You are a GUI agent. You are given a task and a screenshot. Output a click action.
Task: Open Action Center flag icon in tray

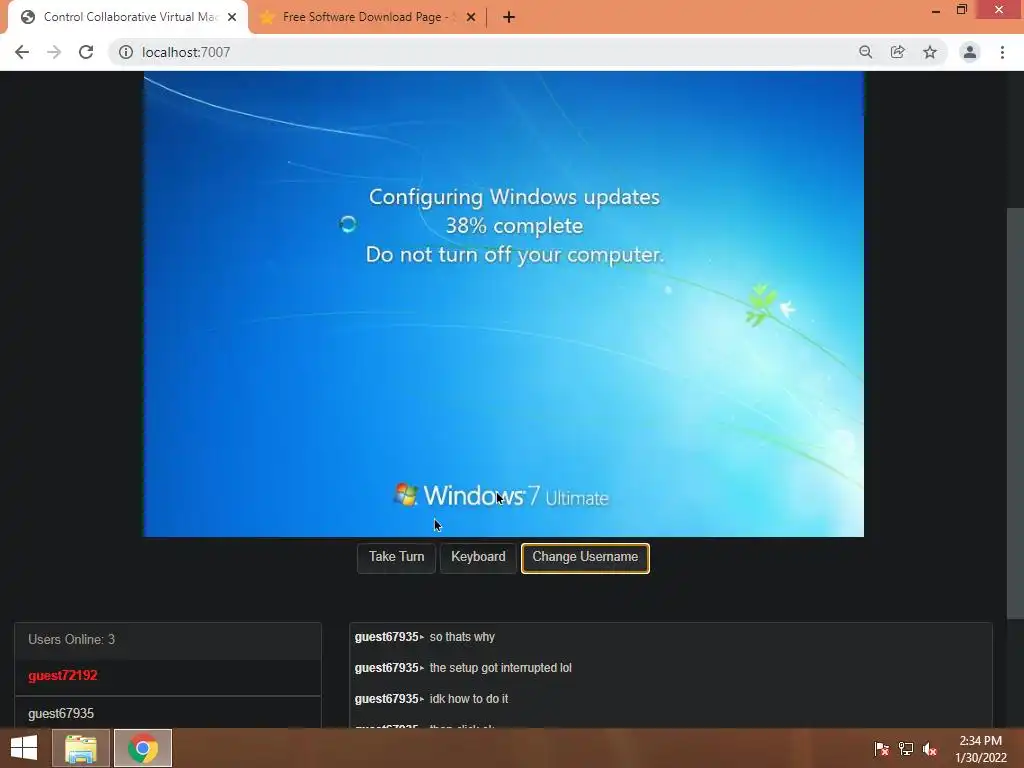[882, 749]
